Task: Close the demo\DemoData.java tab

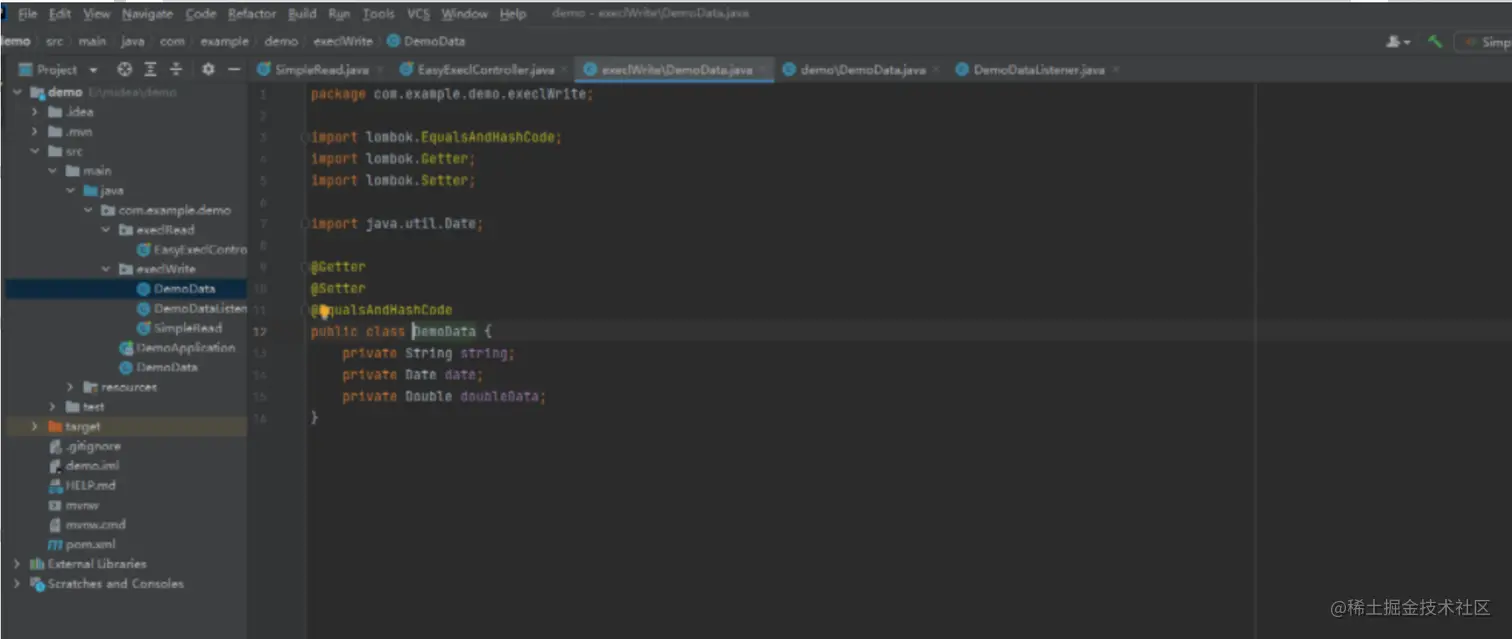Action: pos(936,70)
